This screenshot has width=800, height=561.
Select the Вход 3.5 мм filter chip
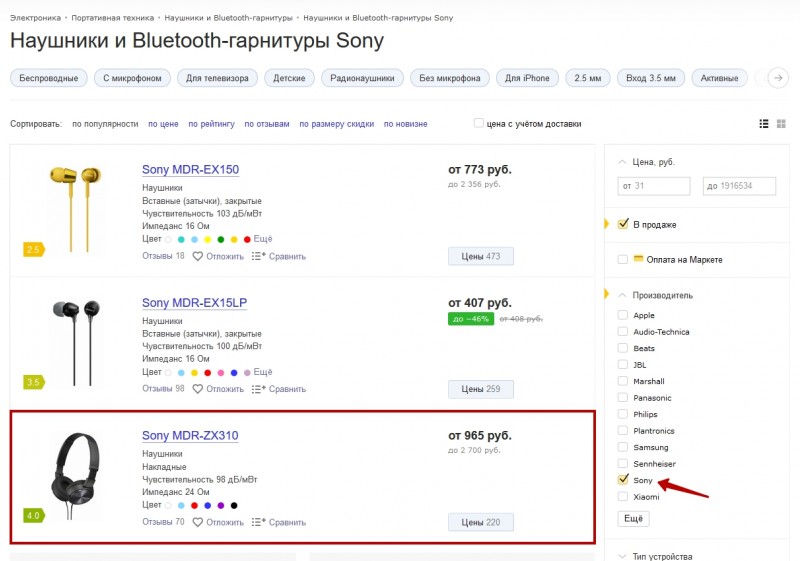(651, 78)
